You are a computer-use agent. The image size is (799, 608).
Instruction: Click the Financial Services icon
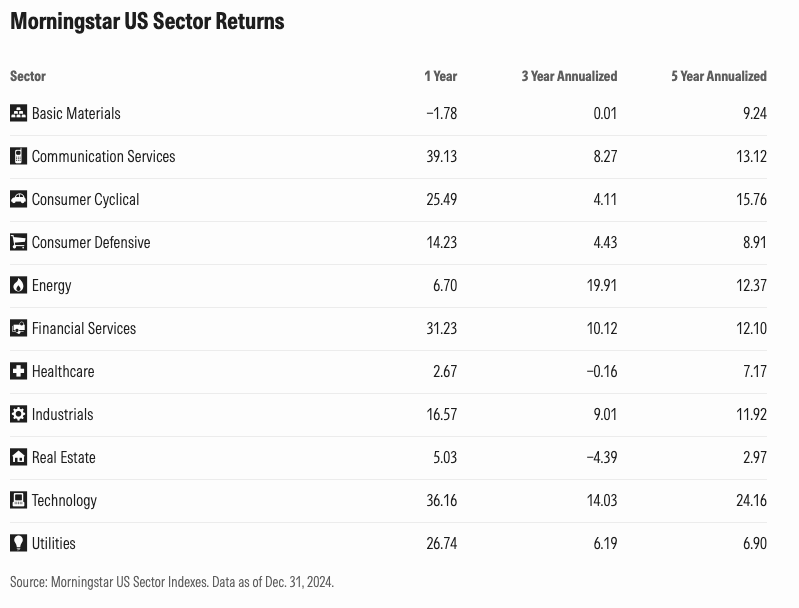point(18,328)
